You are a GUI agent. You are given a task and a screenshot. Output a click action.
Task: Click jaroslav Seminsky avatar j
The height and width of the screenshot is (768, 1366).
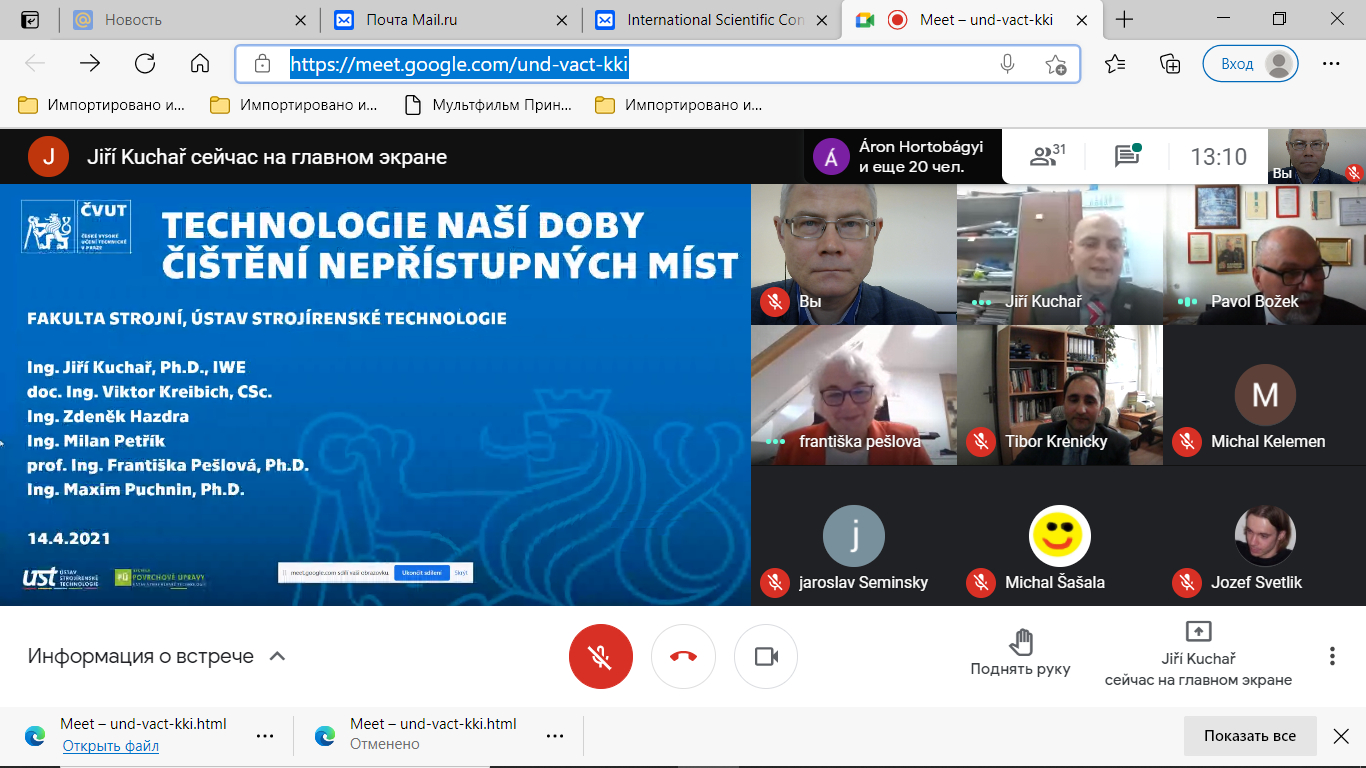pos(854,536)
